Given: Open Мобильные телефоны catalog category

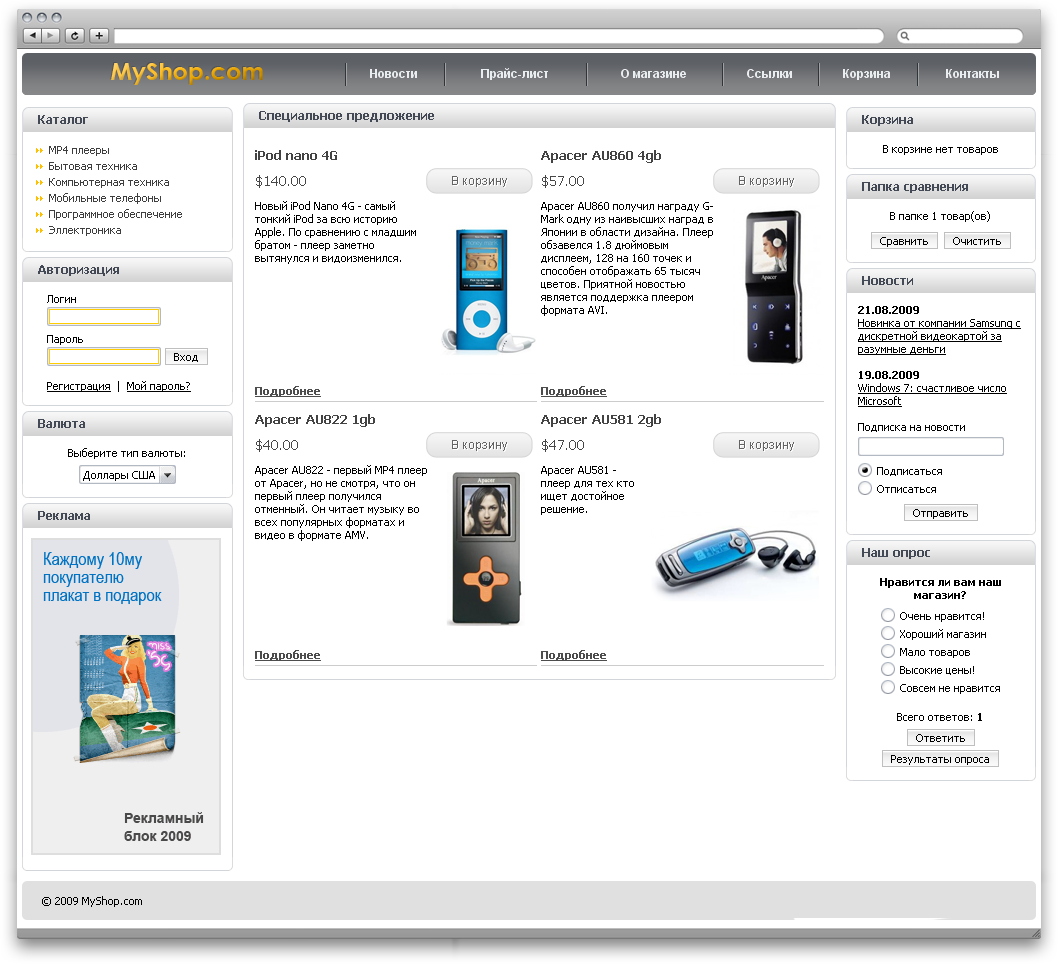Looking at the screenshot, I should [105, 198].
